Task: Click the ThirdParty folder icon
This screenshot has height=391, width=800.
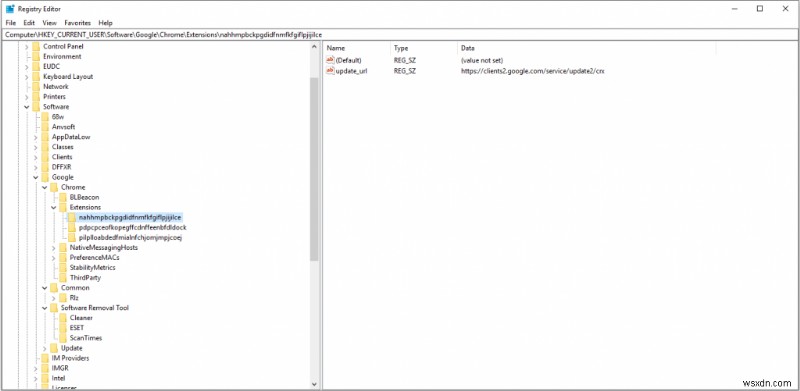Action: (x=63, y=278)
